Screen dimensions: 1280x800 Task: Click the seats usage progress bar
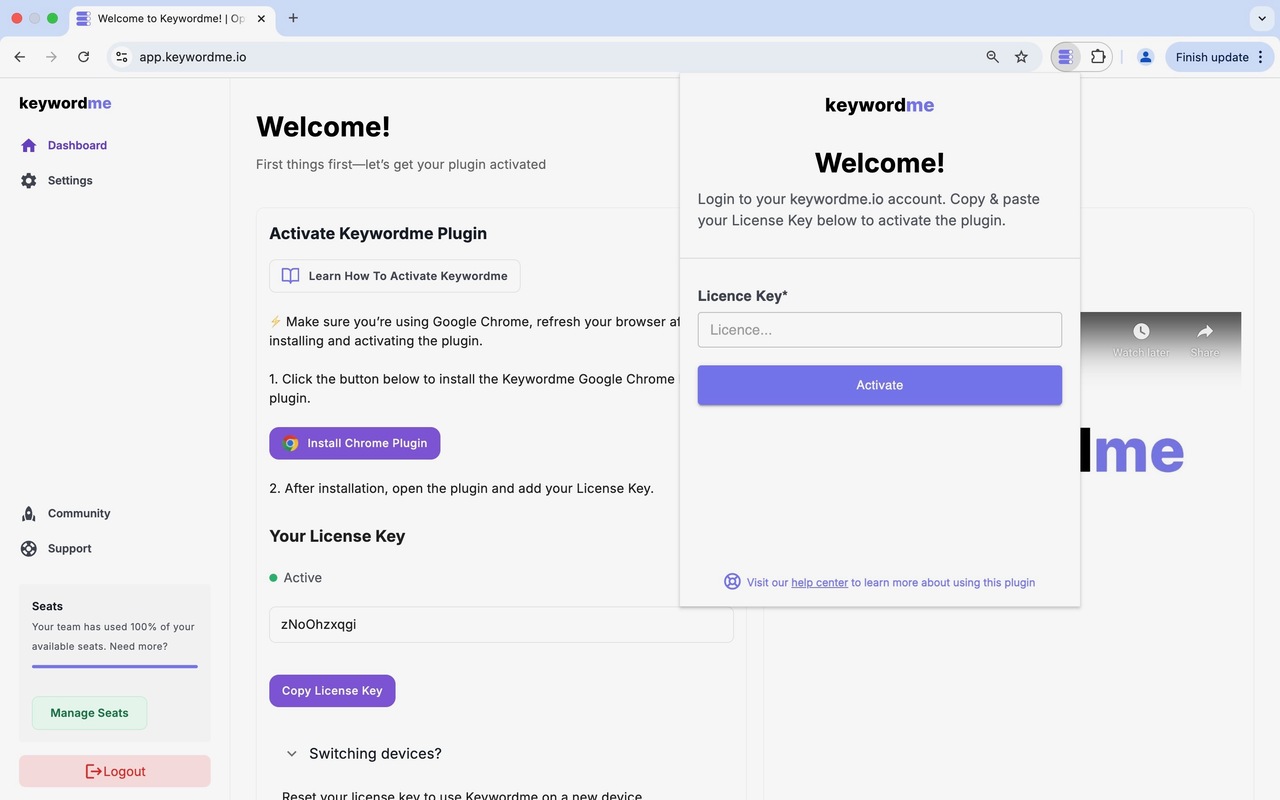114,666
